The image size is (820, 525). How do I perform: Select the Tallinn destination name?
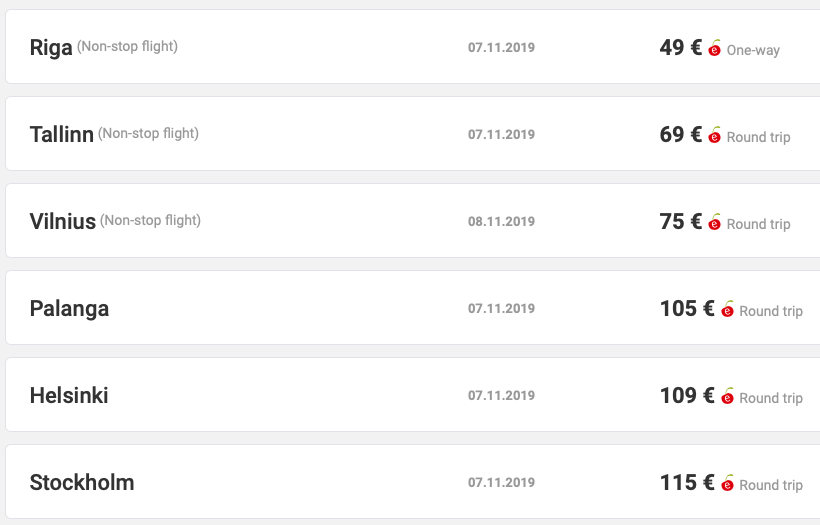tap(62, 134)
